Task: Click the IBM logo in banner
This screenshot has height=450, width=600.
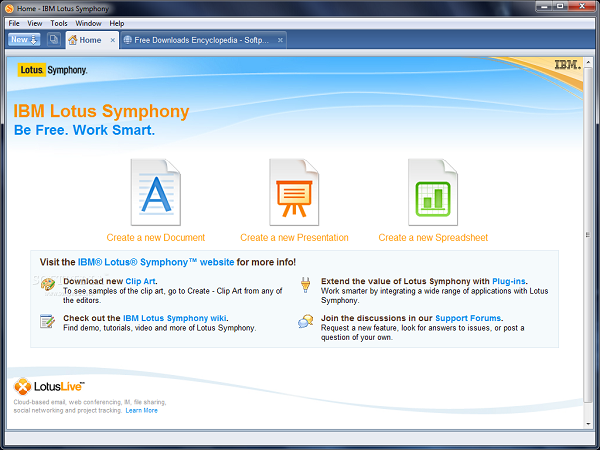Action: pos(568,65)
